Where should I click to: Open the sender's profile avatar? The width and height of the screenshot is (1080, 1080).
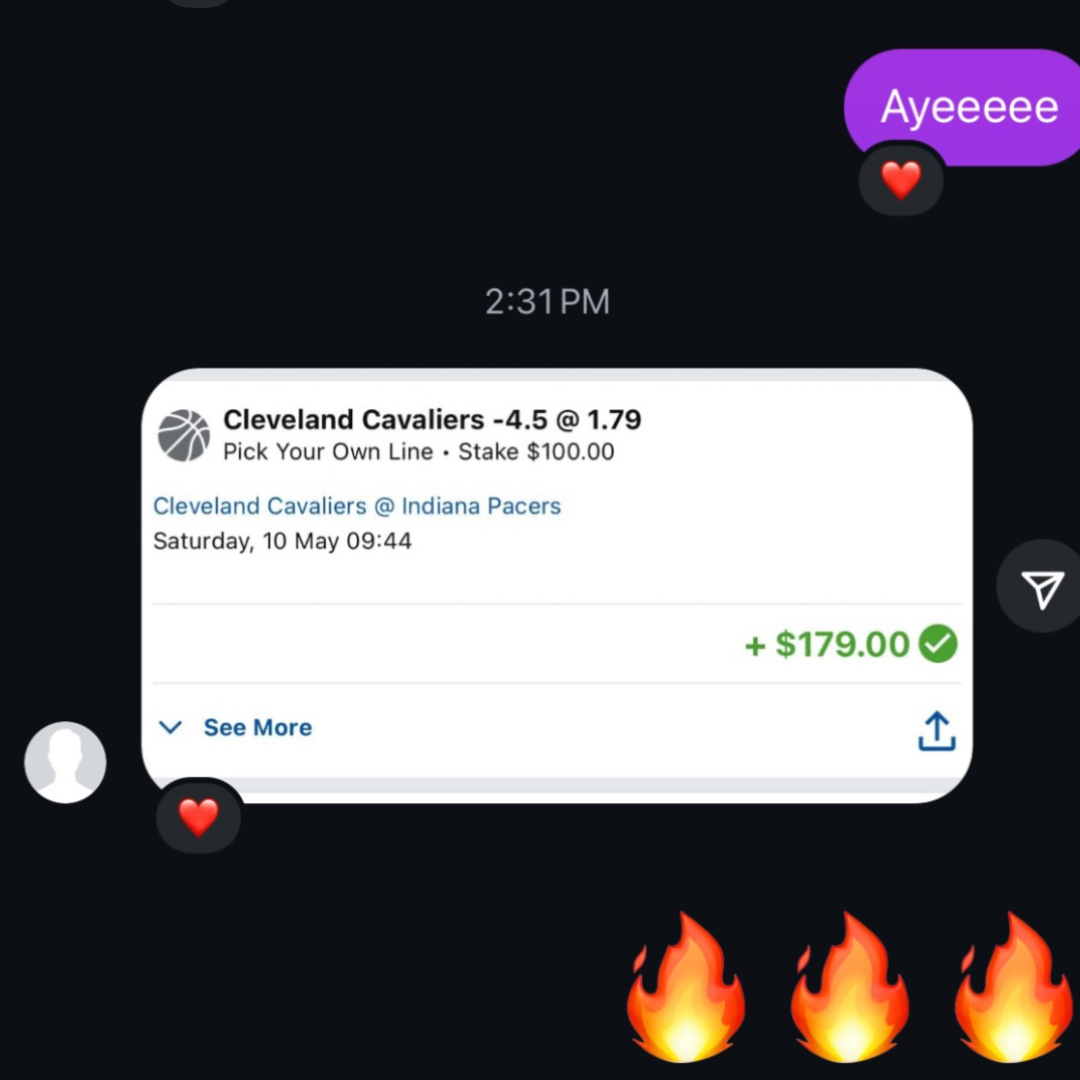coord(65,762)
